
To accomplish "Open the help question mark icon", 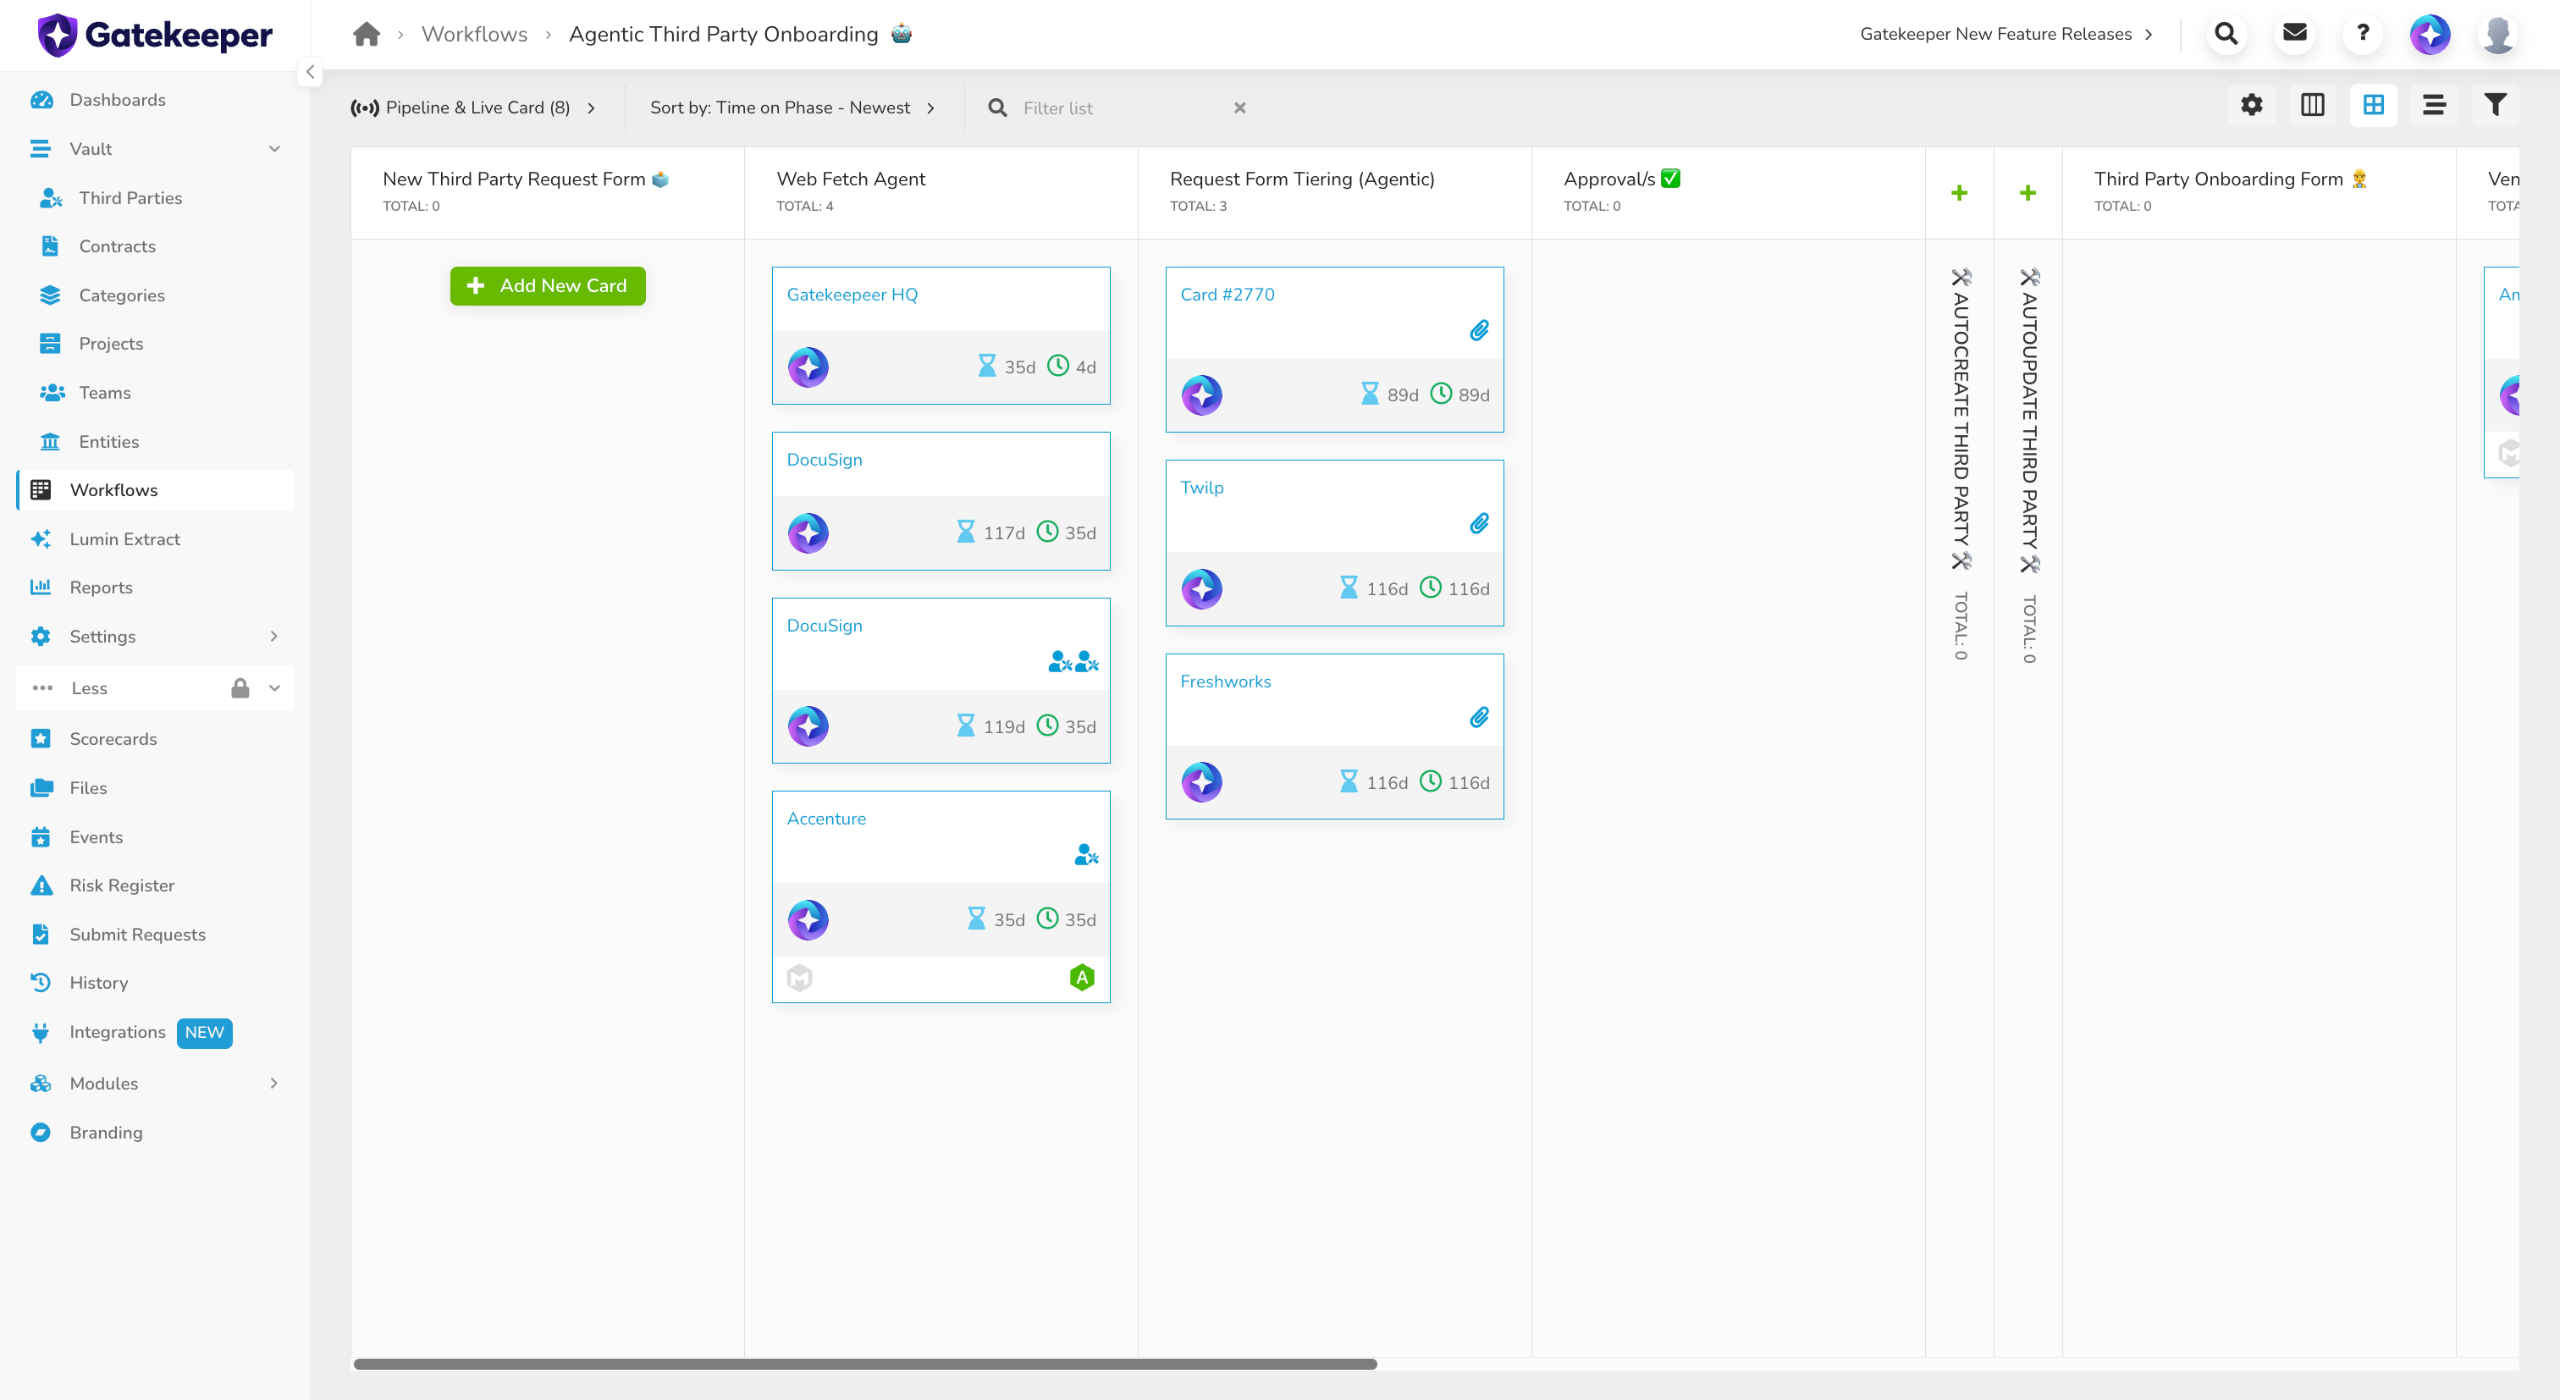I will coord(2362,34).
